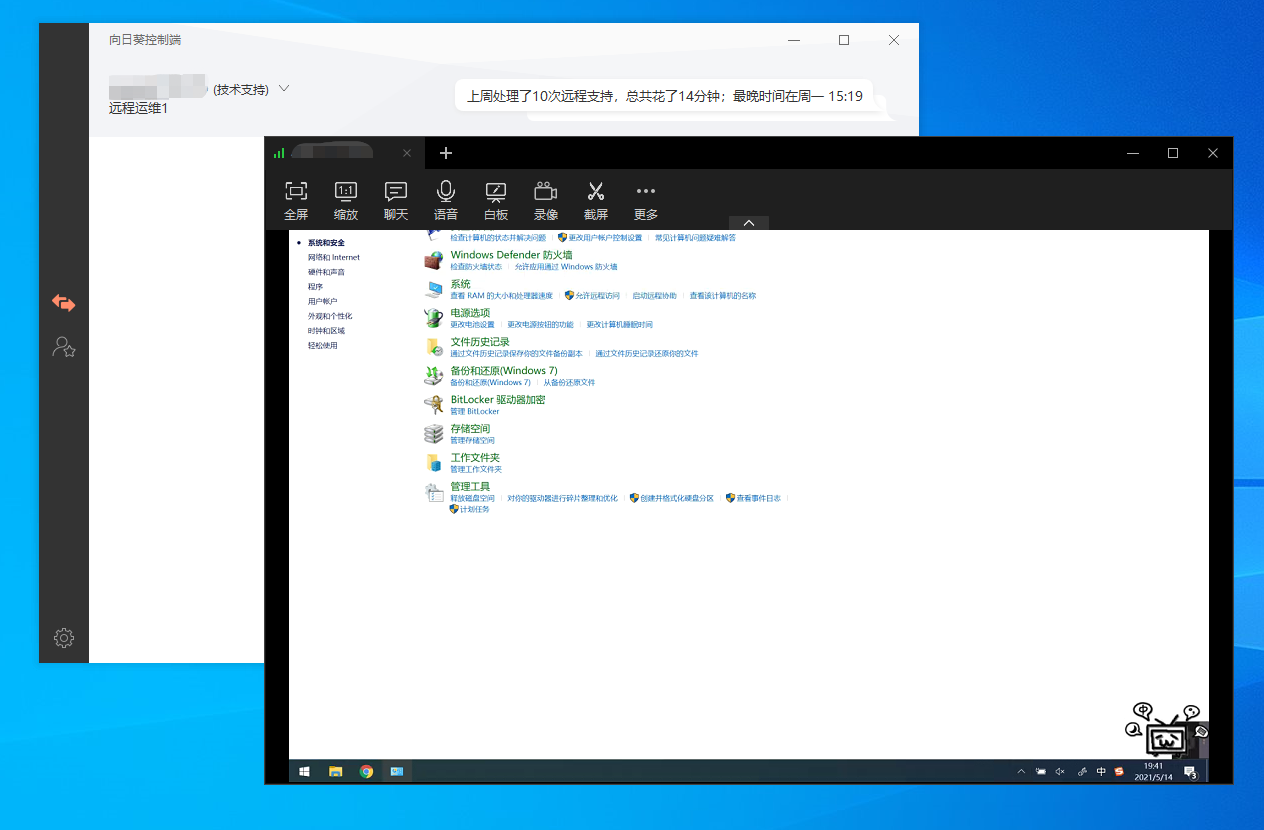Viewport: 1264px width, 830px height.
Task: Open 外观和个性化 category
Action: [x=330, y=316]
